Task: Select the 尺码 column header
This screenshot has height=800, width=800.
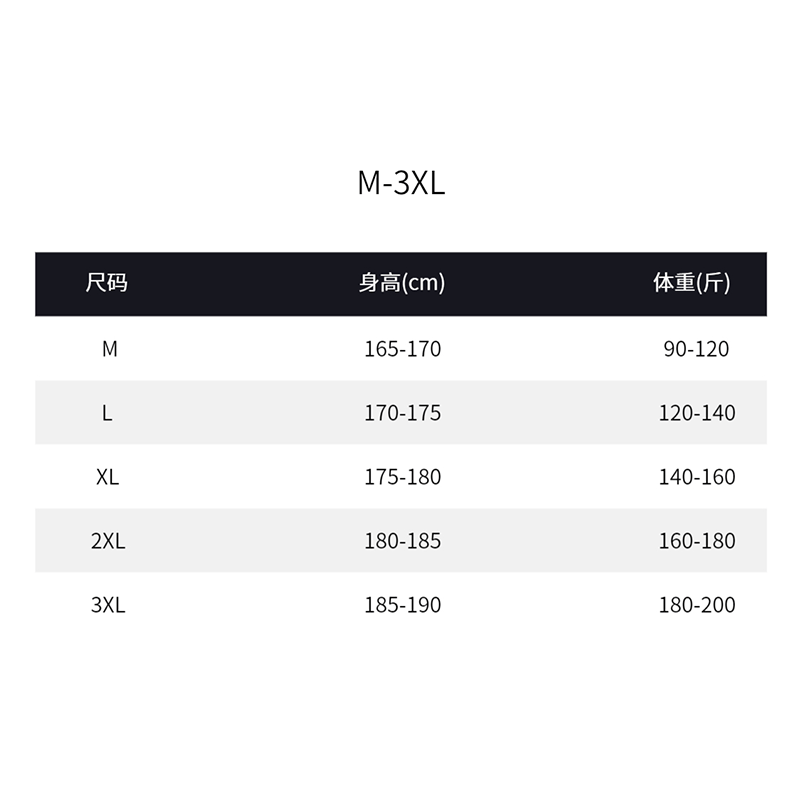Action: pos(106,283)
